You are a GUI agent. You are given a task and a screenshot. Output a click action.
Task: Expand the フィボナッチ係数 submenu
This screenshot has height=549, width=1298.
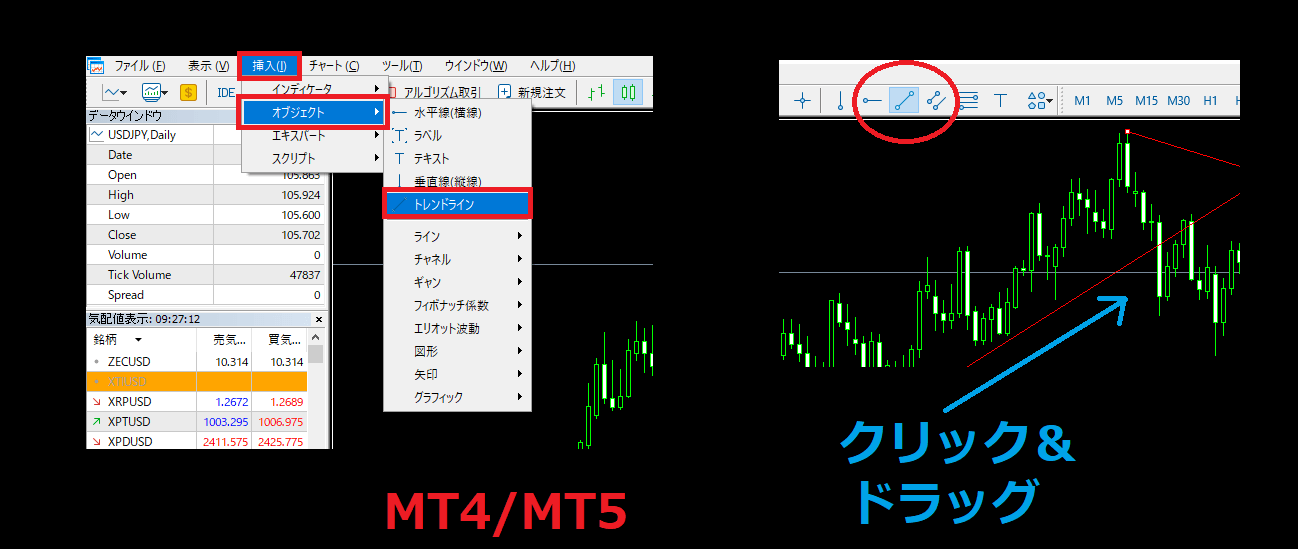pos(458,305)
